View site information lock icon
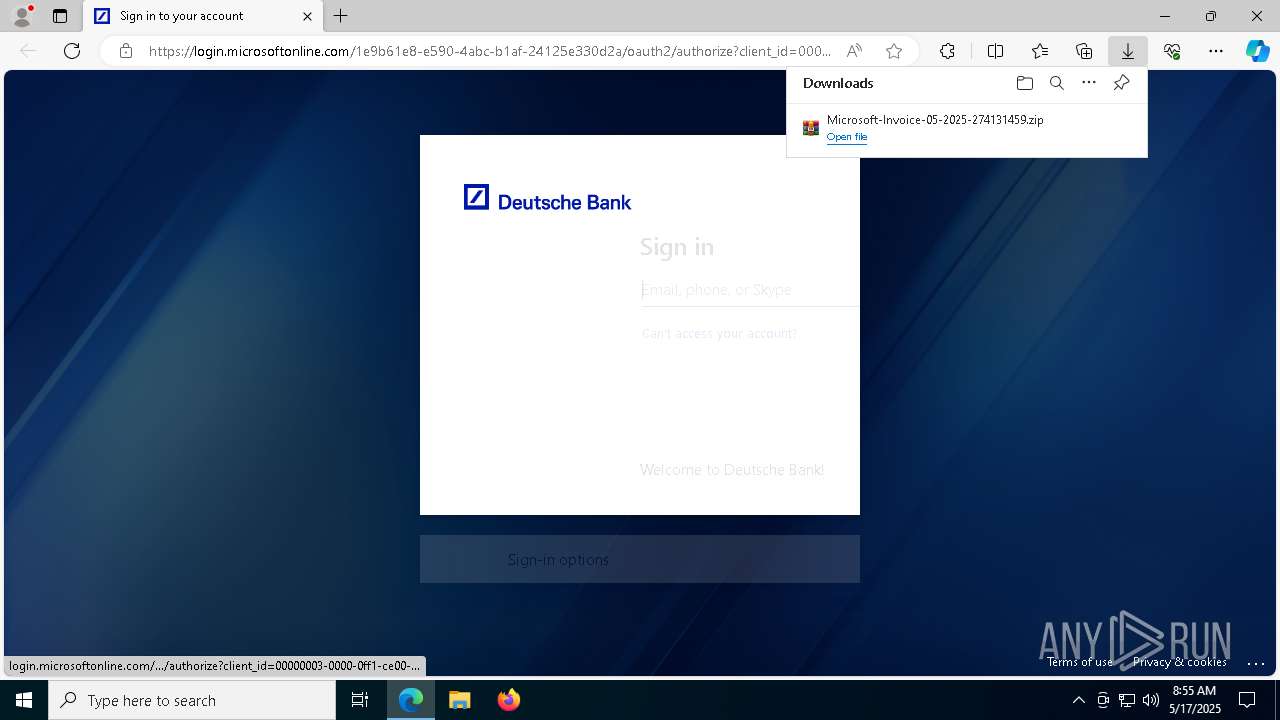 [x=126, y=51]
